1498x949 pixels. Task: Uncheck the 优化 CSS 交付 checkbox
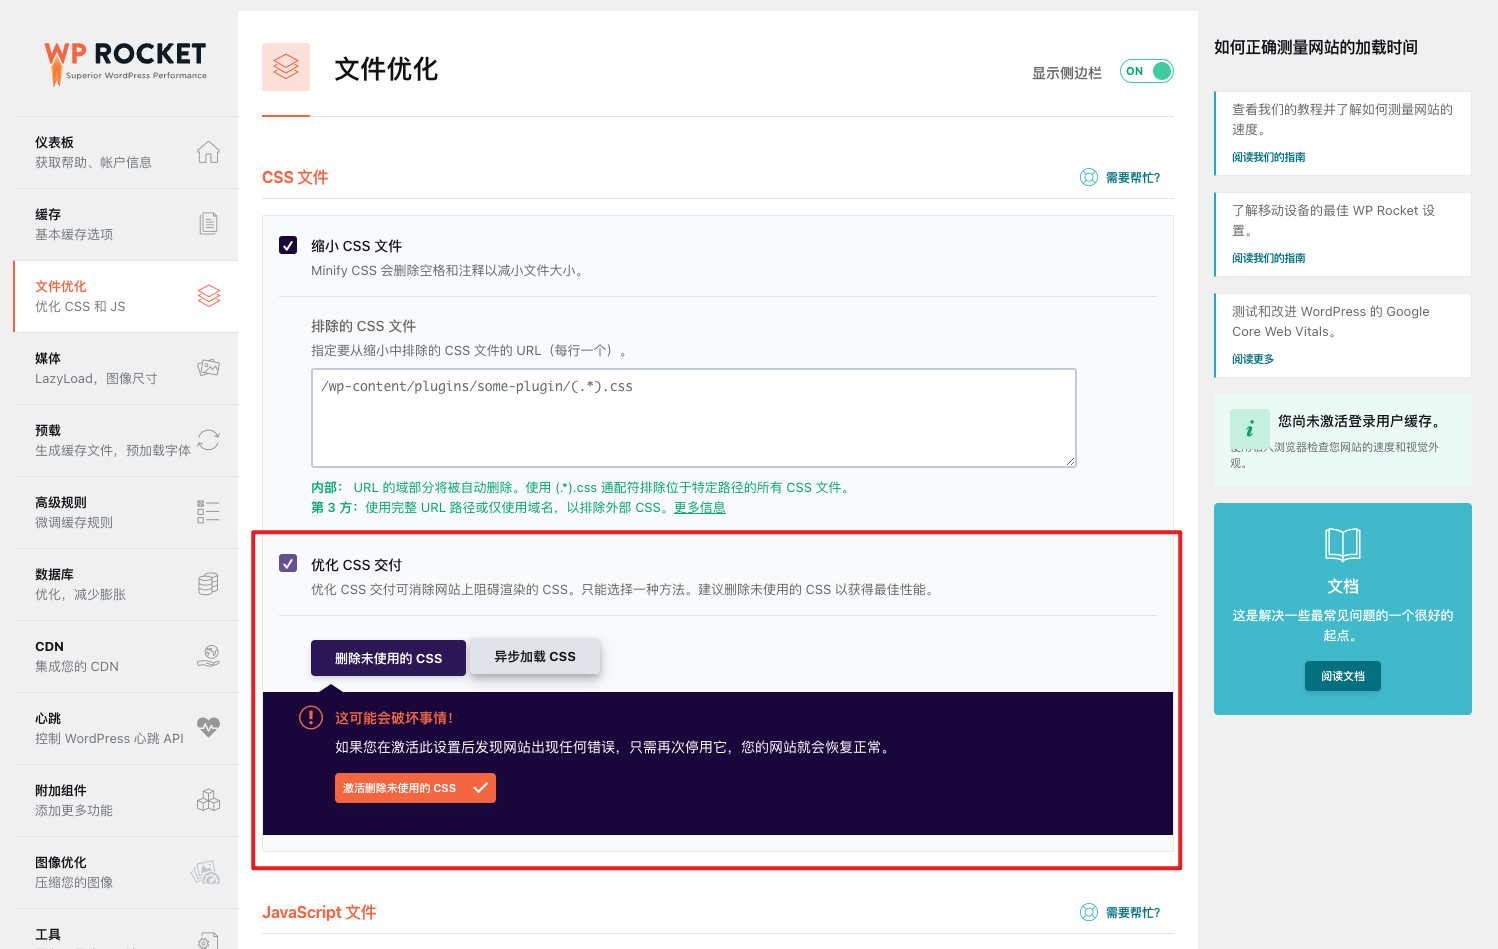pyautogui.click(x=288, y=563)
